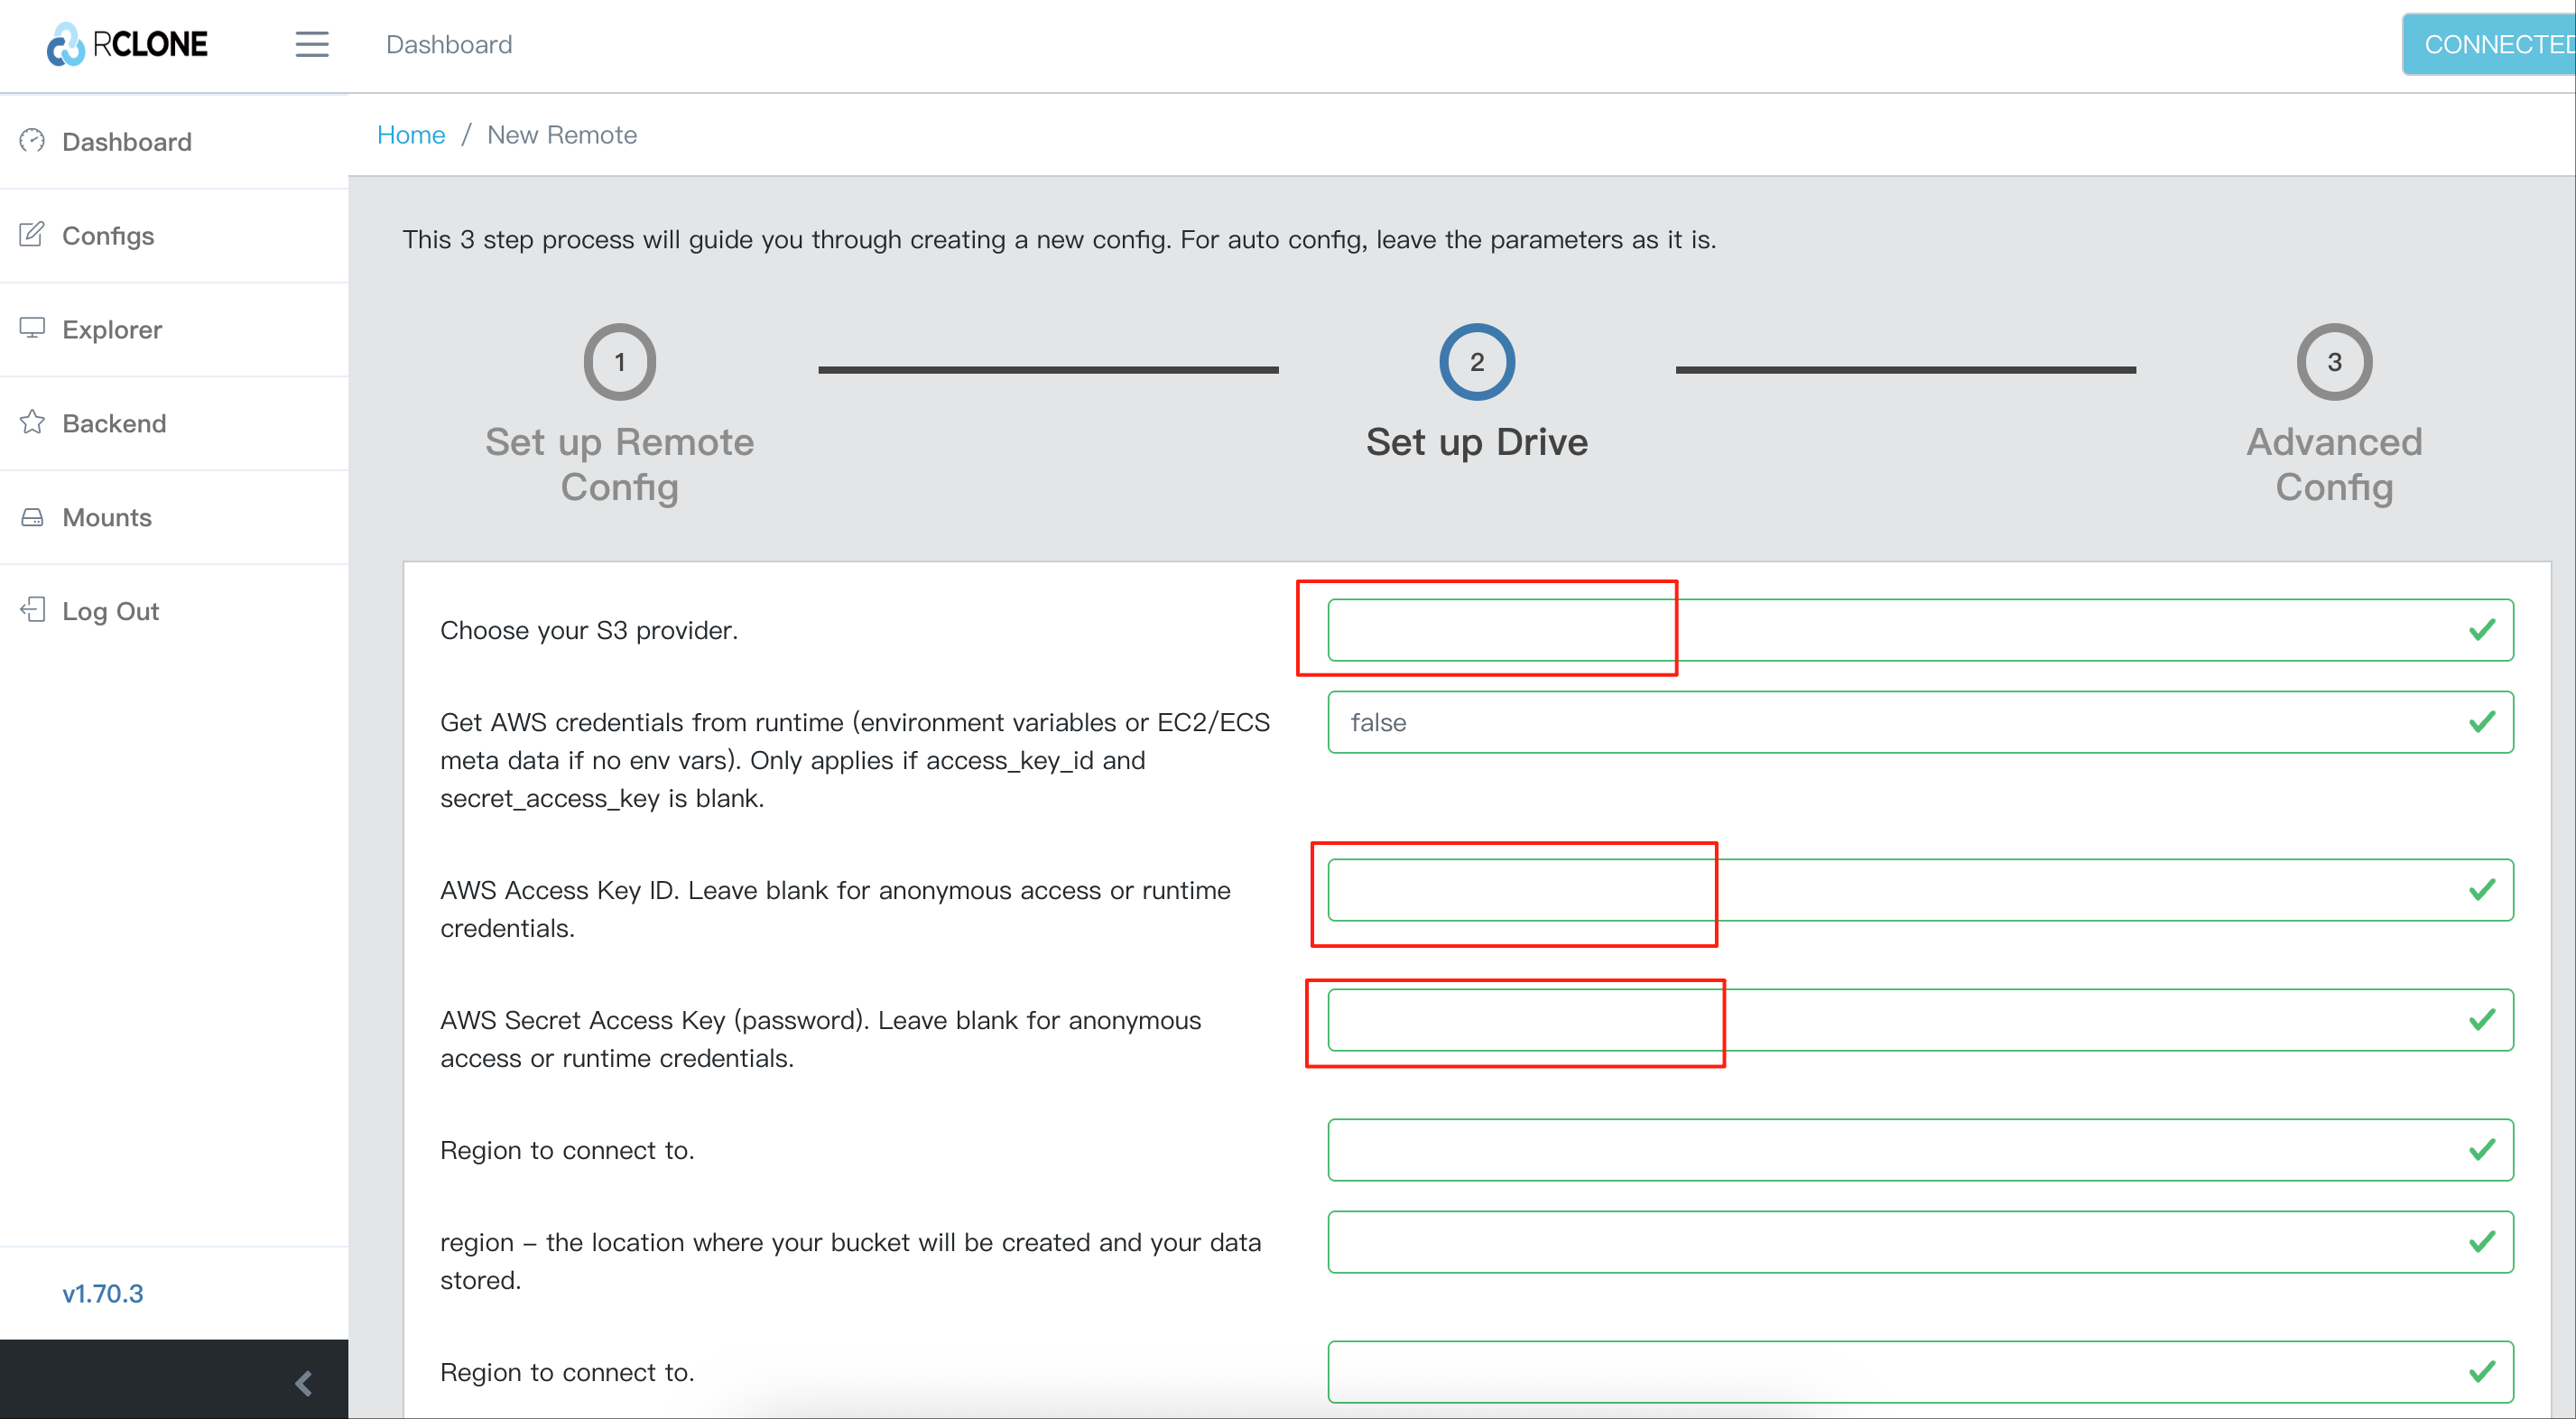Click the Explorer monitor icon in sidebar
This screenshot has height=1419, width=2576.
[32, 329]
